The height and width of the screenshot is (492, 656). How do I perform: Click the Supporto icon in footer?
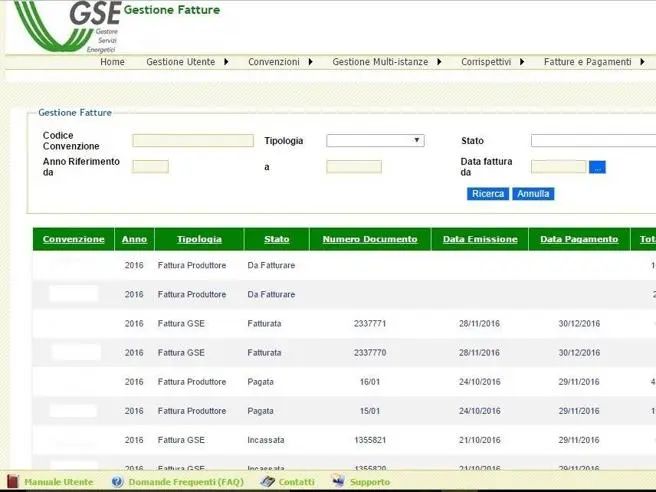pos(338,482)
